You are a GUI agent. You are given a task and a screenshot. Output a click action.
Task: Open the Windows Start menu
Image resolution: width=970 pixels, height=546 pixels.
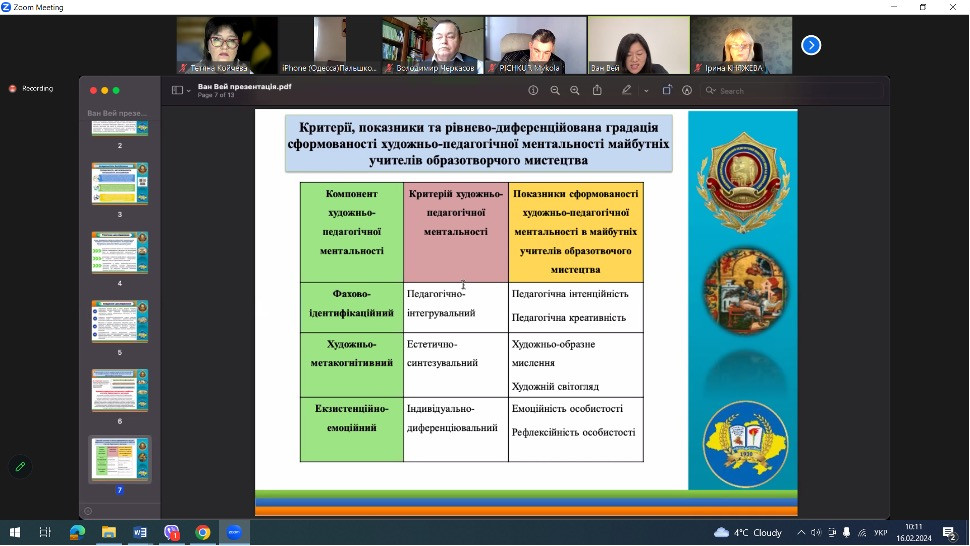(x=15, y=532)
